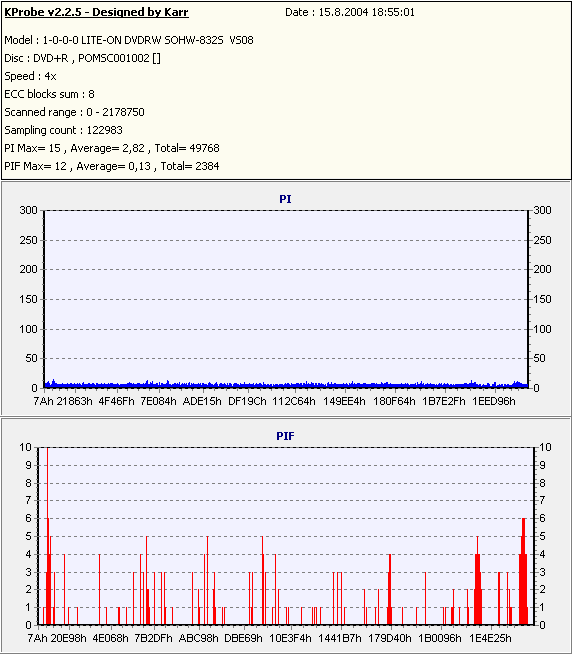Click the DBE69h label on PIF x-axis

coord(243,638)
